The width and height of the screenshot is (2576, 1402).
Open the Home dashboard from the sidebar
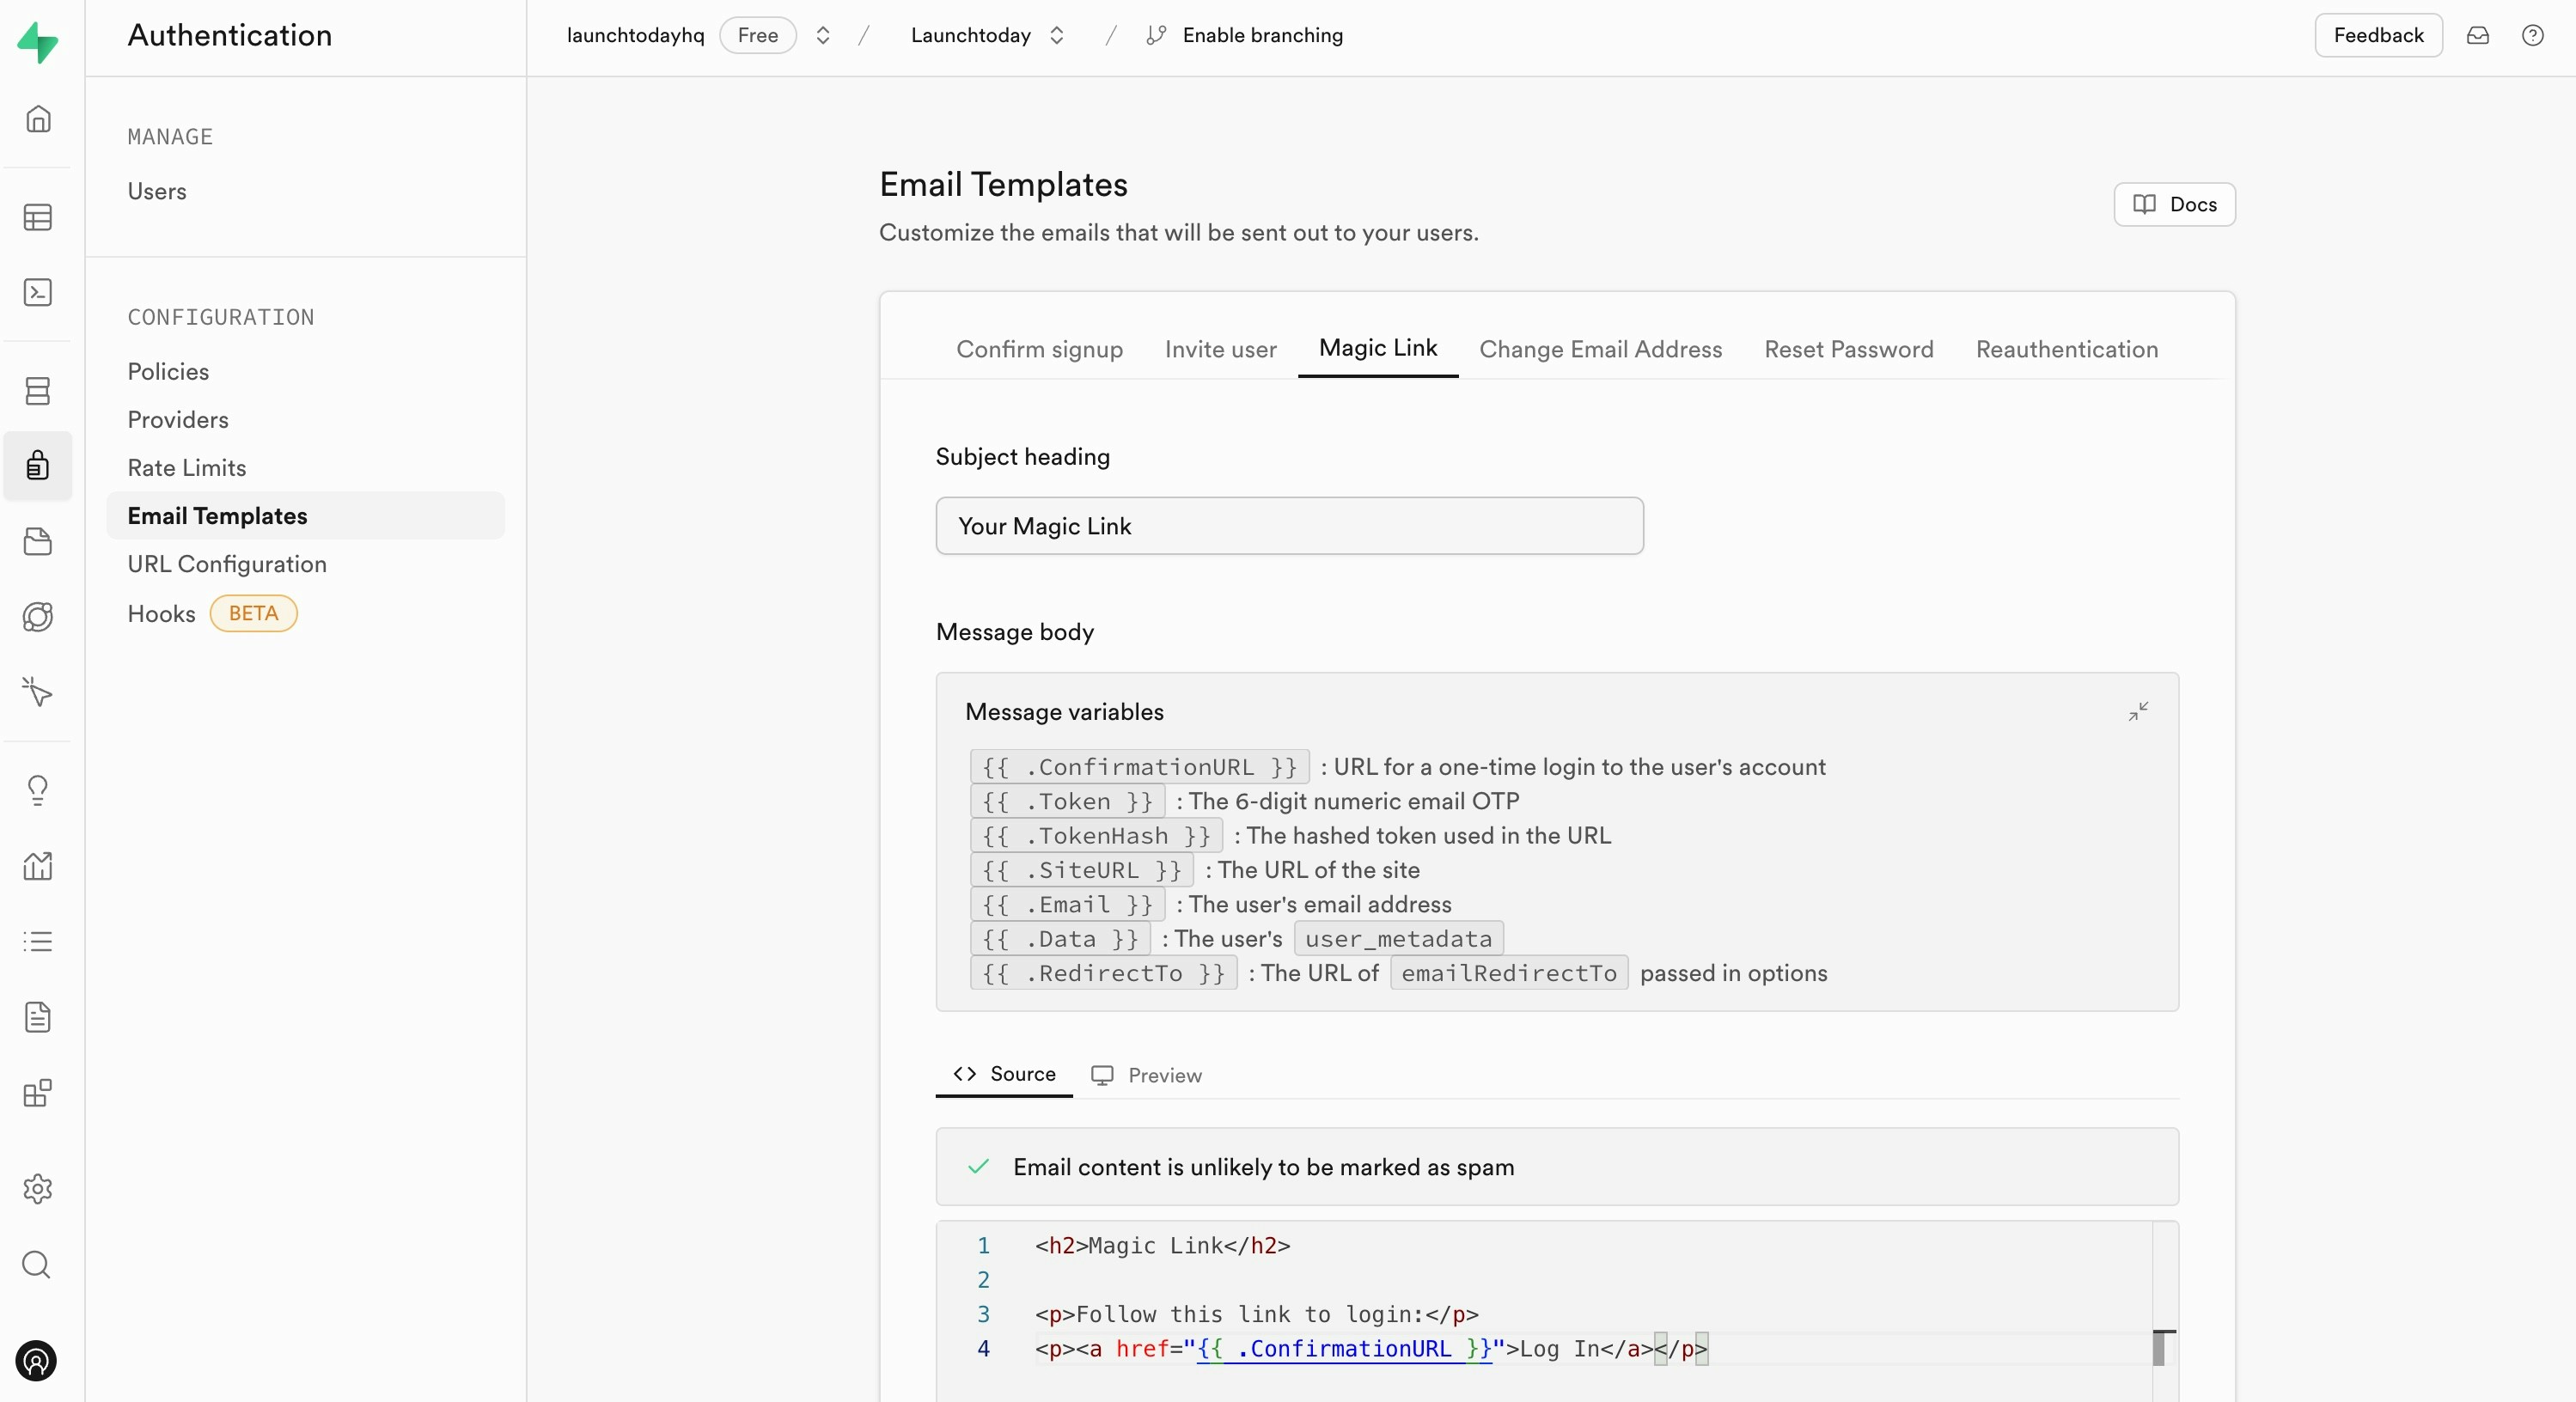click(38, 118)
